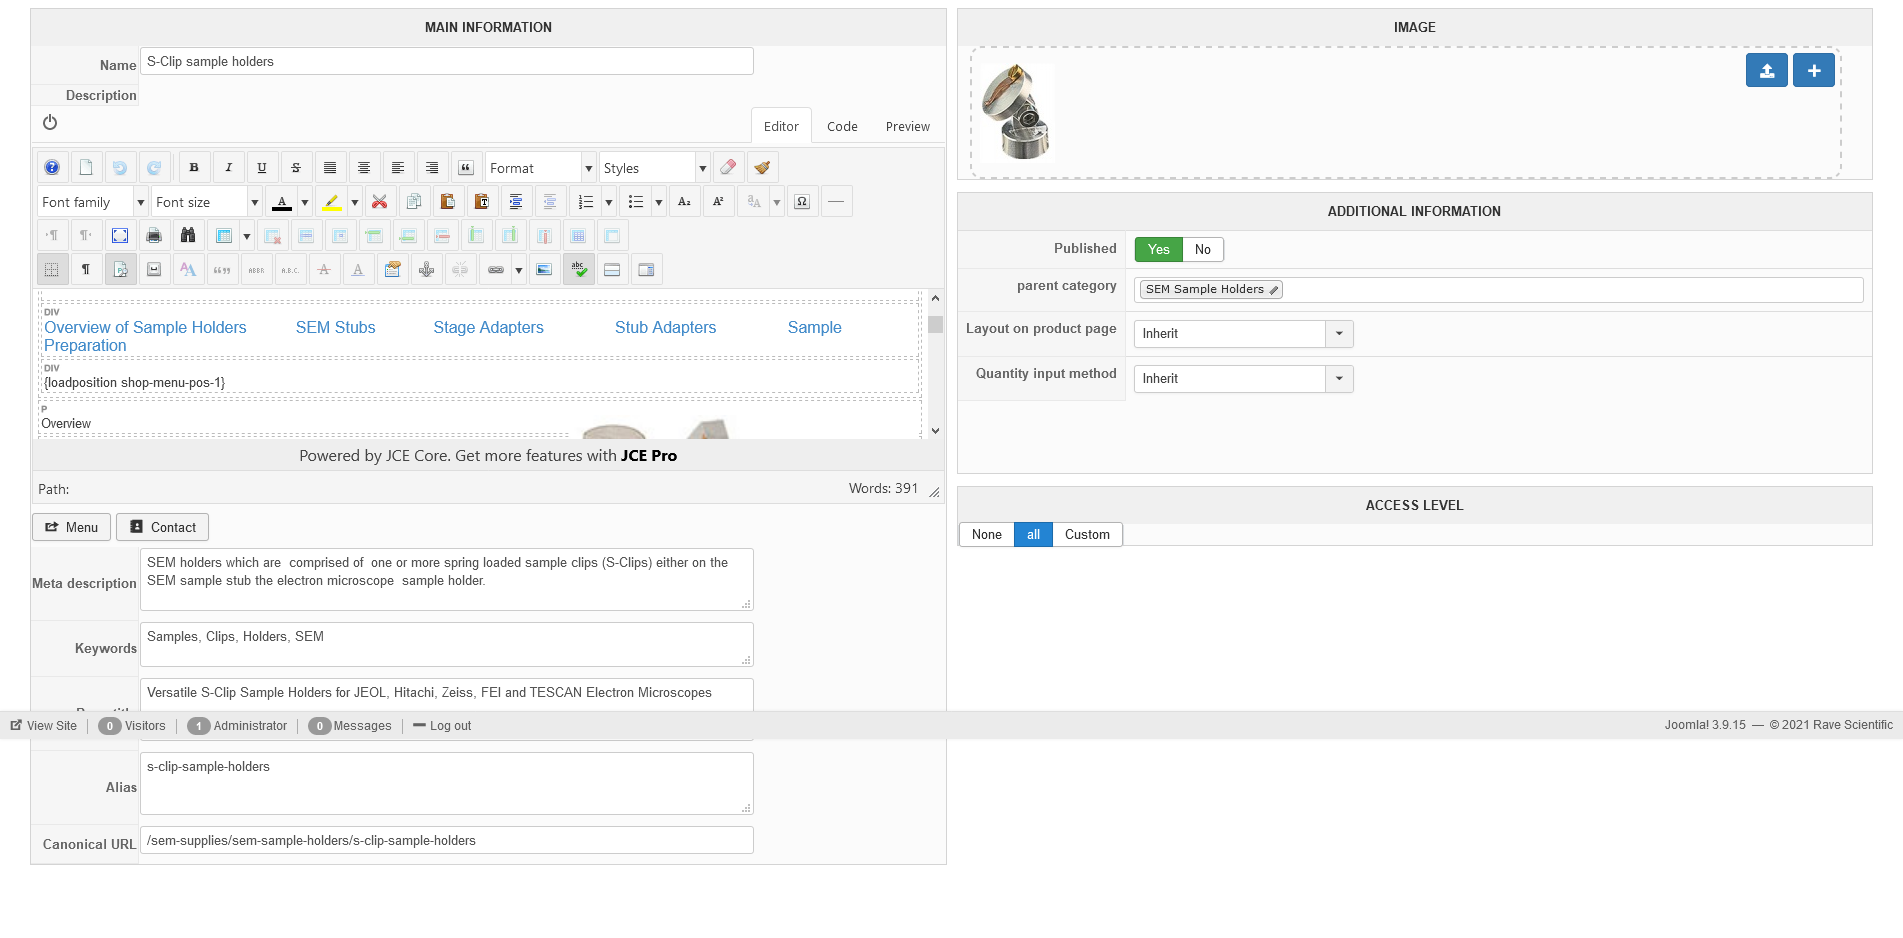Apply subscript formatting

click(x=684, y=202)
